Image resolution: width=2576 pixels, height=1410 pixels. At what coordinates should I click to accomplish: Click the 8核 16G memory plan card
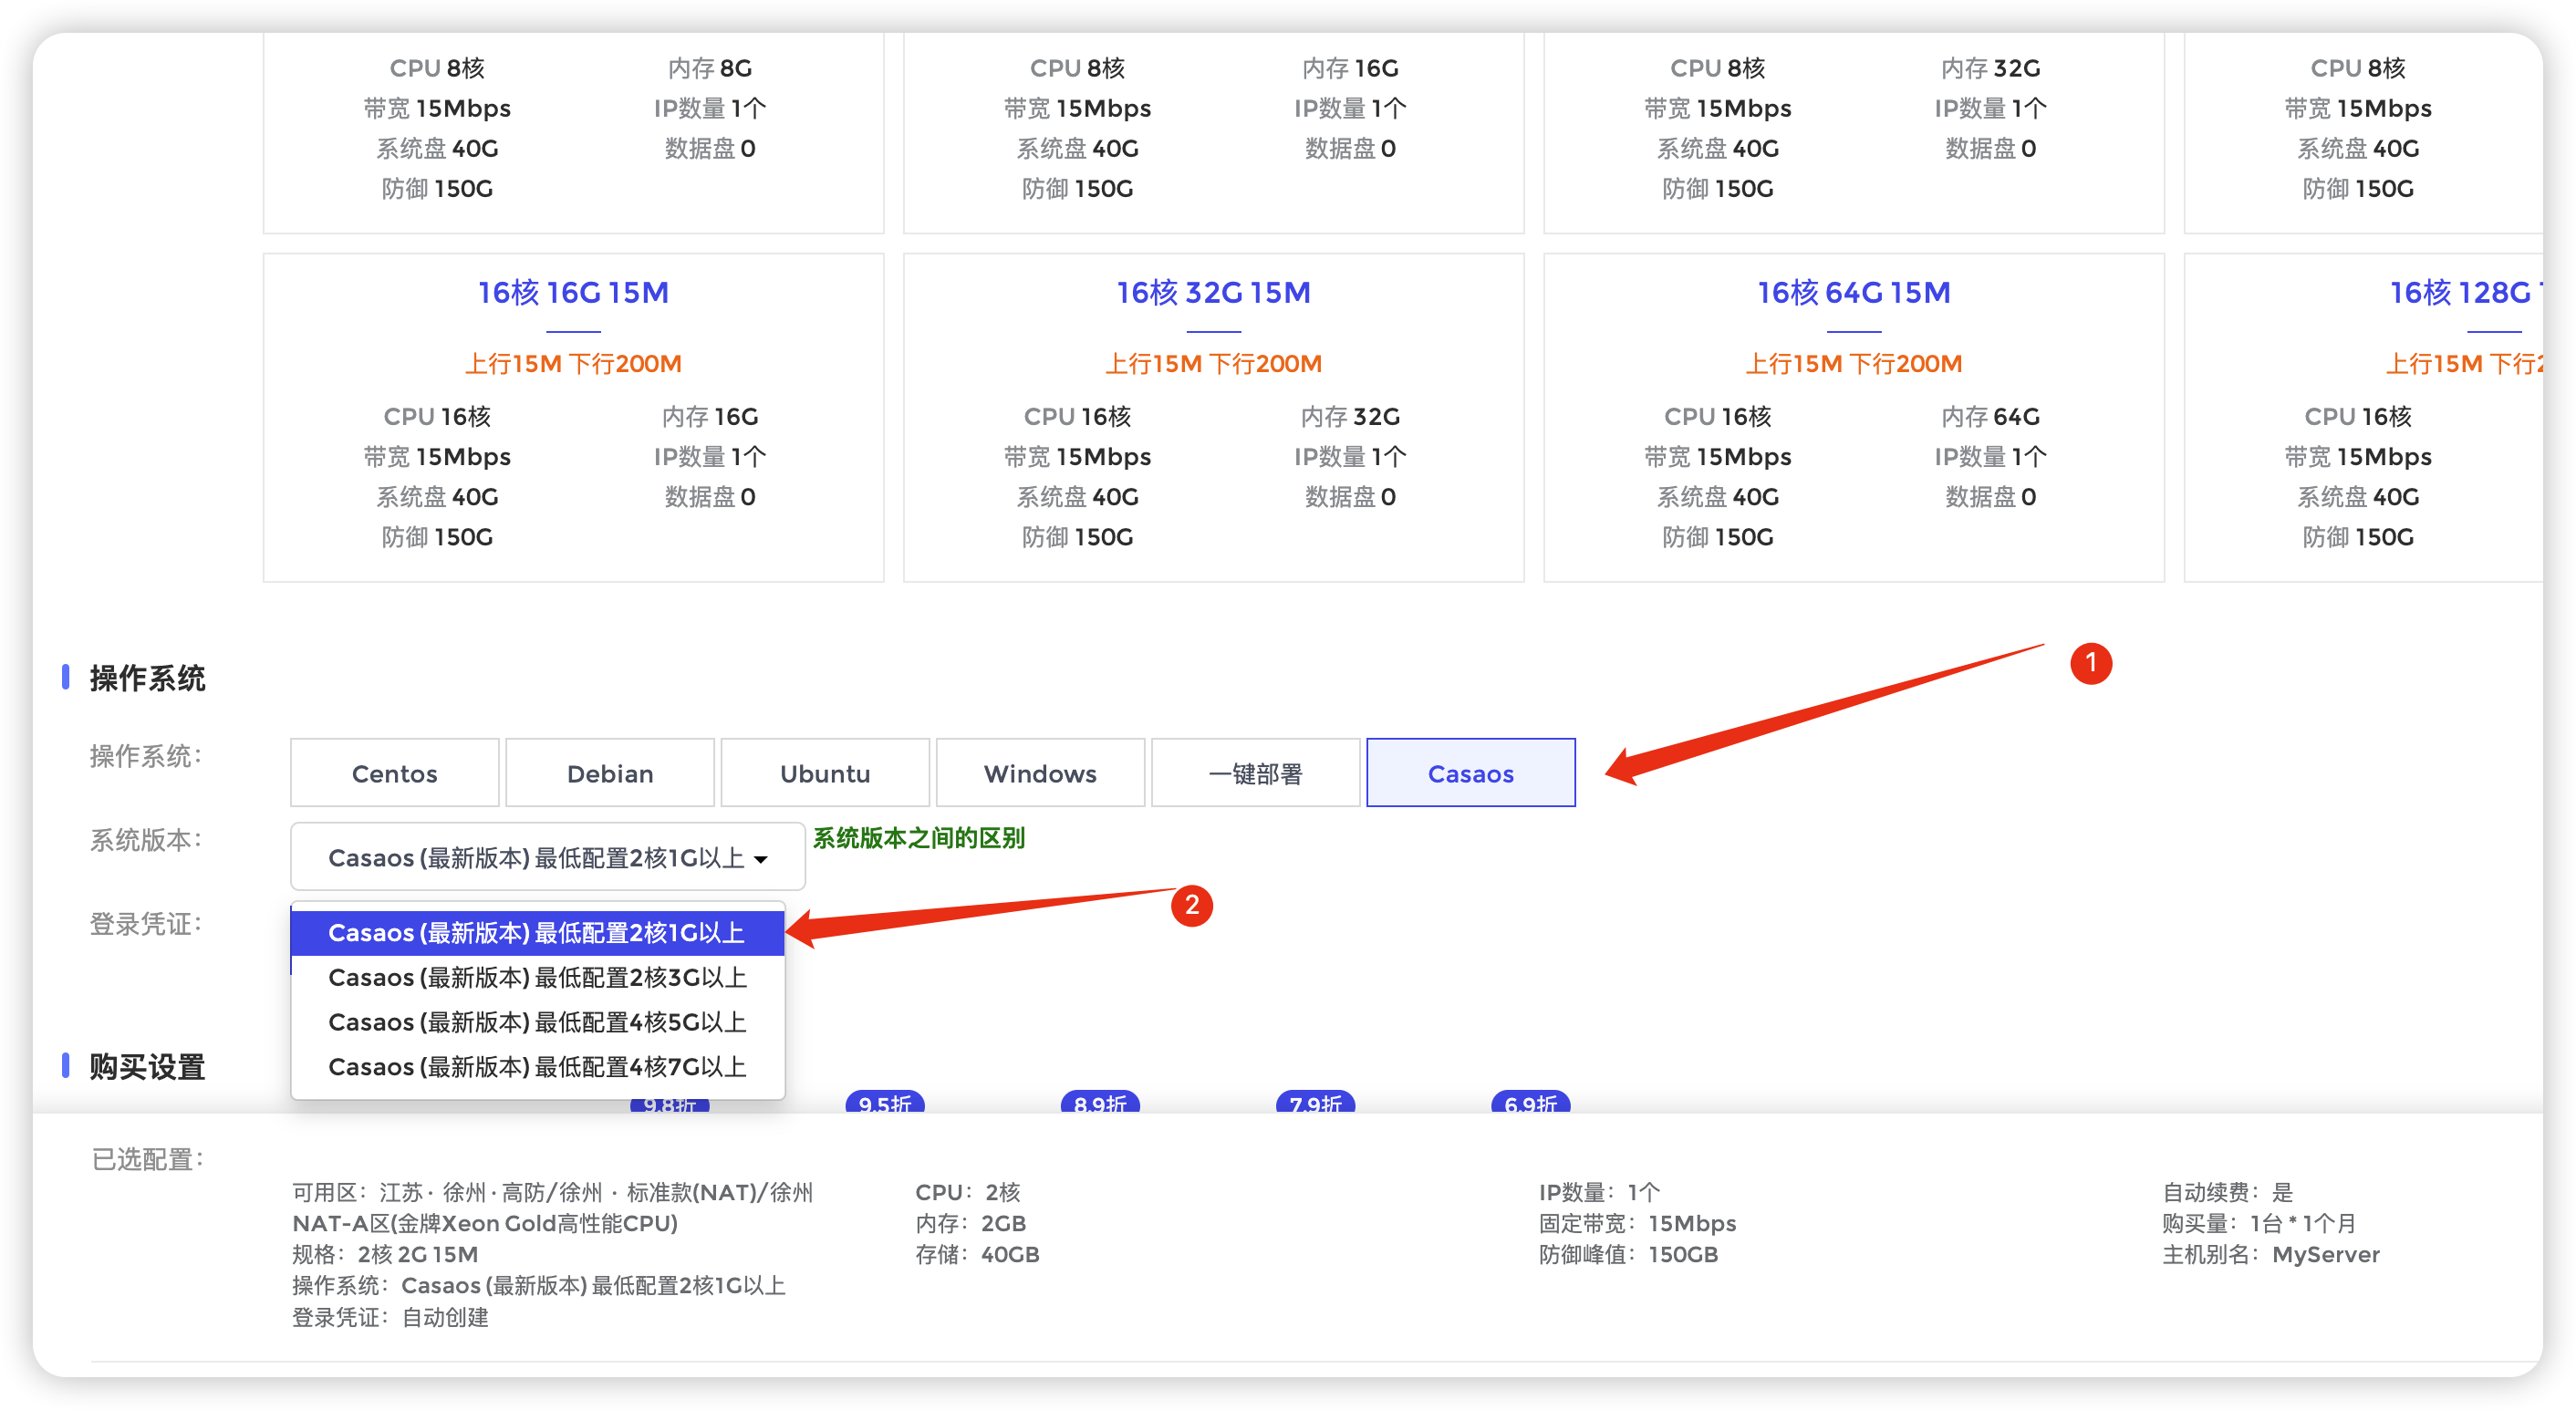(x=1213, y=130)
